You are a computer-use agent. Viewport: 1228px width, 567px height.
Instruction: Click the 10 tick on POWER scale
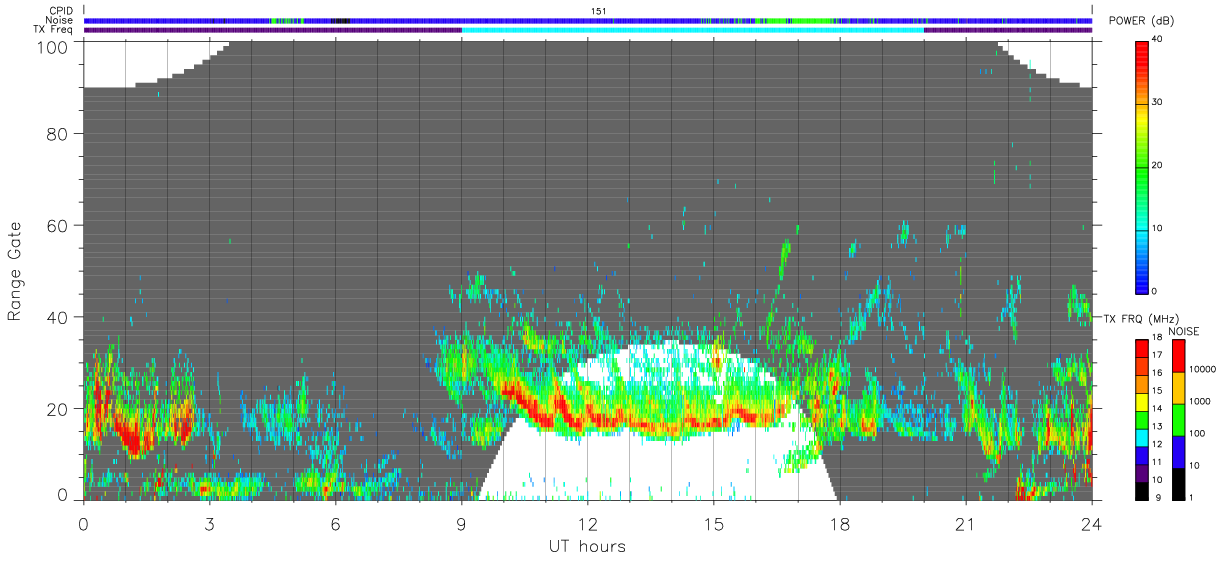[1157, 228]
